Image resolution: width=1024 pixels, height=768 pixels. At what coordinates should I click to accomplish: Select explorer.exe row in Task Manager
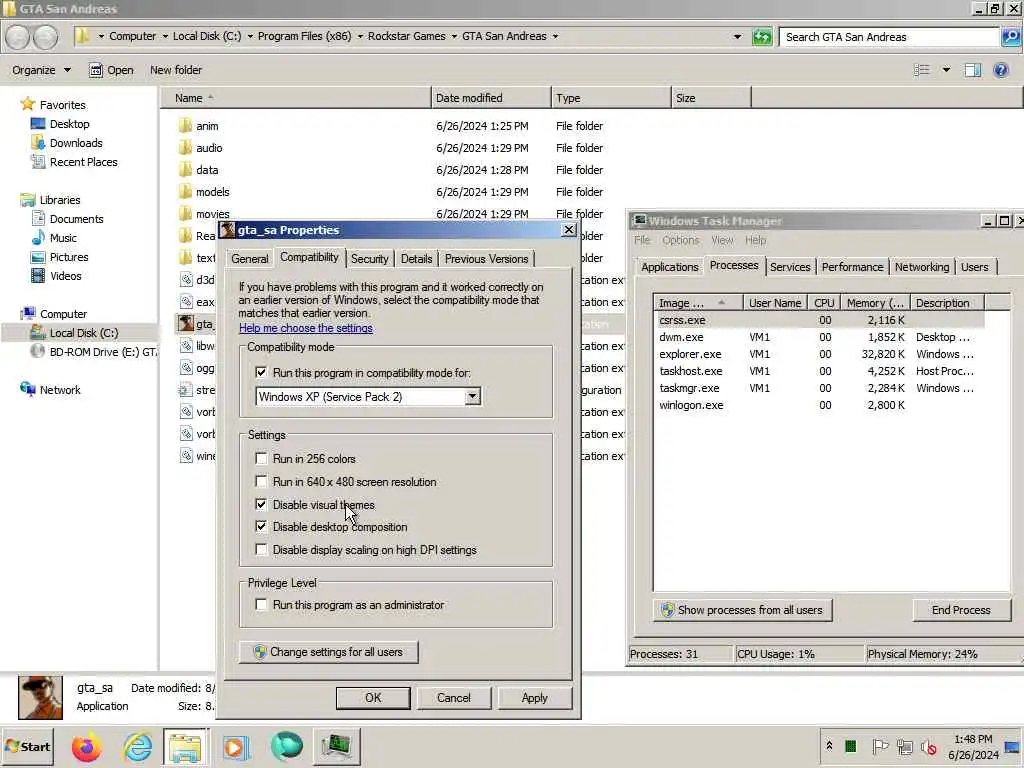click(820, 354)
